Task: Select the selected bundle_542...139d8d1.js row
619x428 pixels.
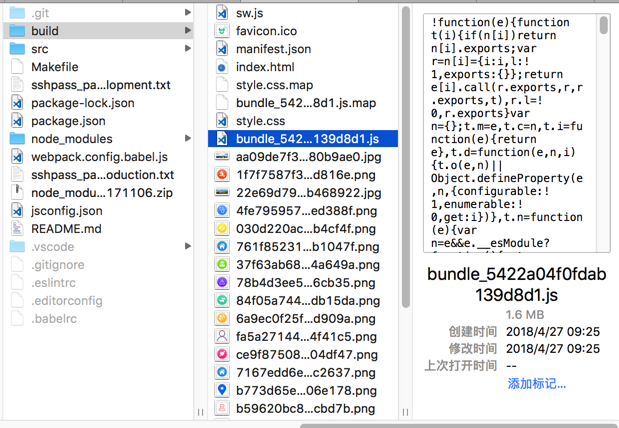Action: pyautogui.click(x=303, y=139)
